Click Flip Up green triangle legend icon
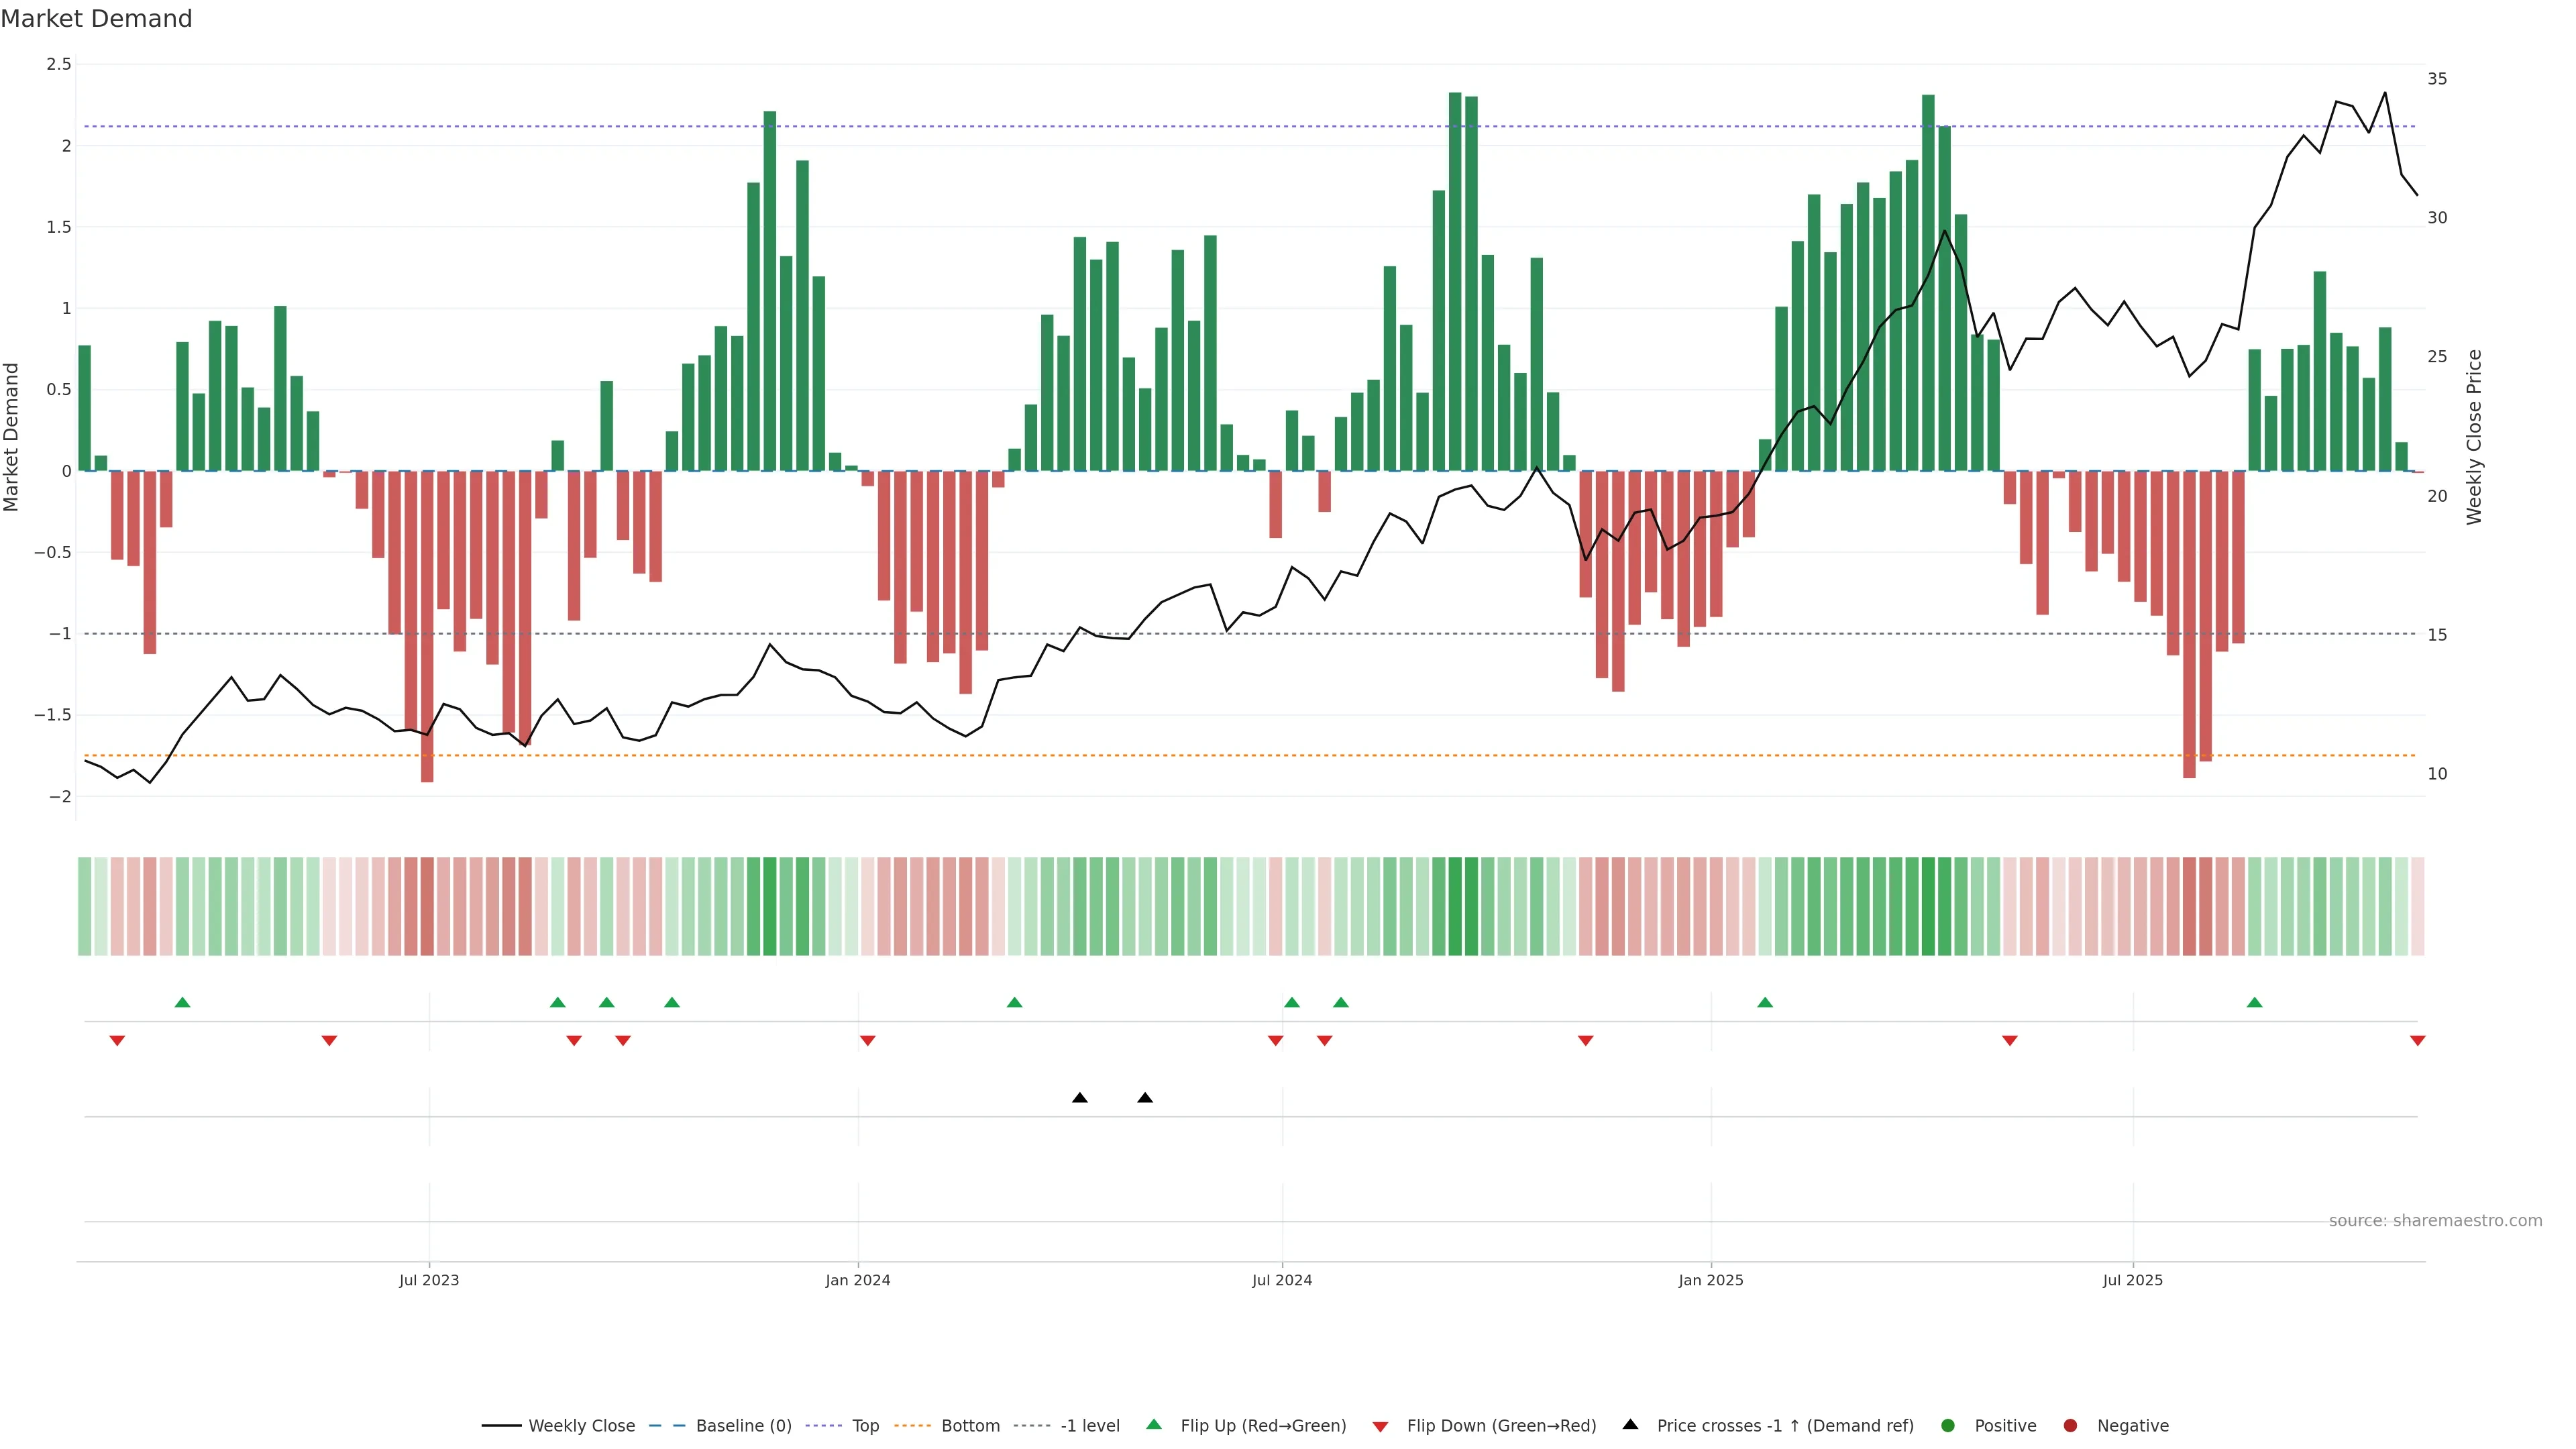Viewport: 2576px width, 1449px height. click(x=1154, y=1424)
